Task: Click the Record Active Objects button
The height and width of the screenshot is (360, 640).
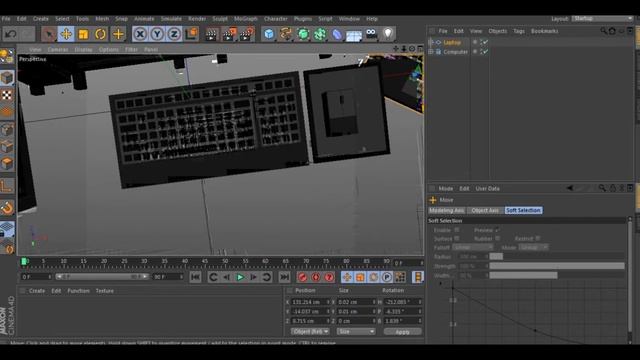Action: (x=302, y=277)
